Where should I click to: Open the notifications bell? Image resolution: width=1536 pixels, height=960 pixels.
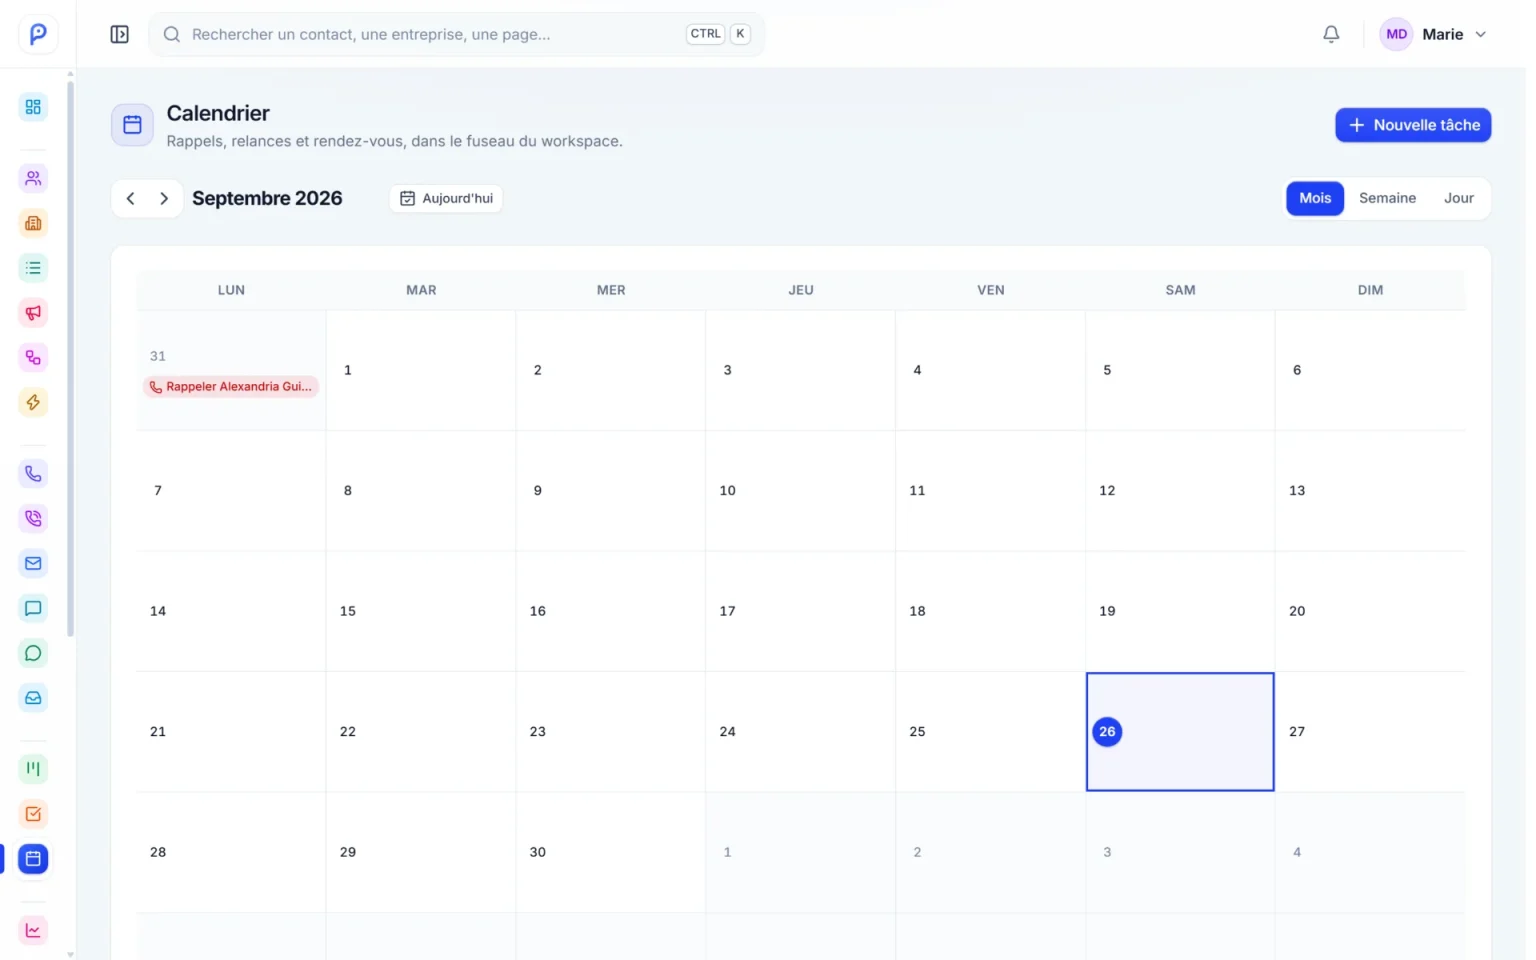tap(1331, 34)
